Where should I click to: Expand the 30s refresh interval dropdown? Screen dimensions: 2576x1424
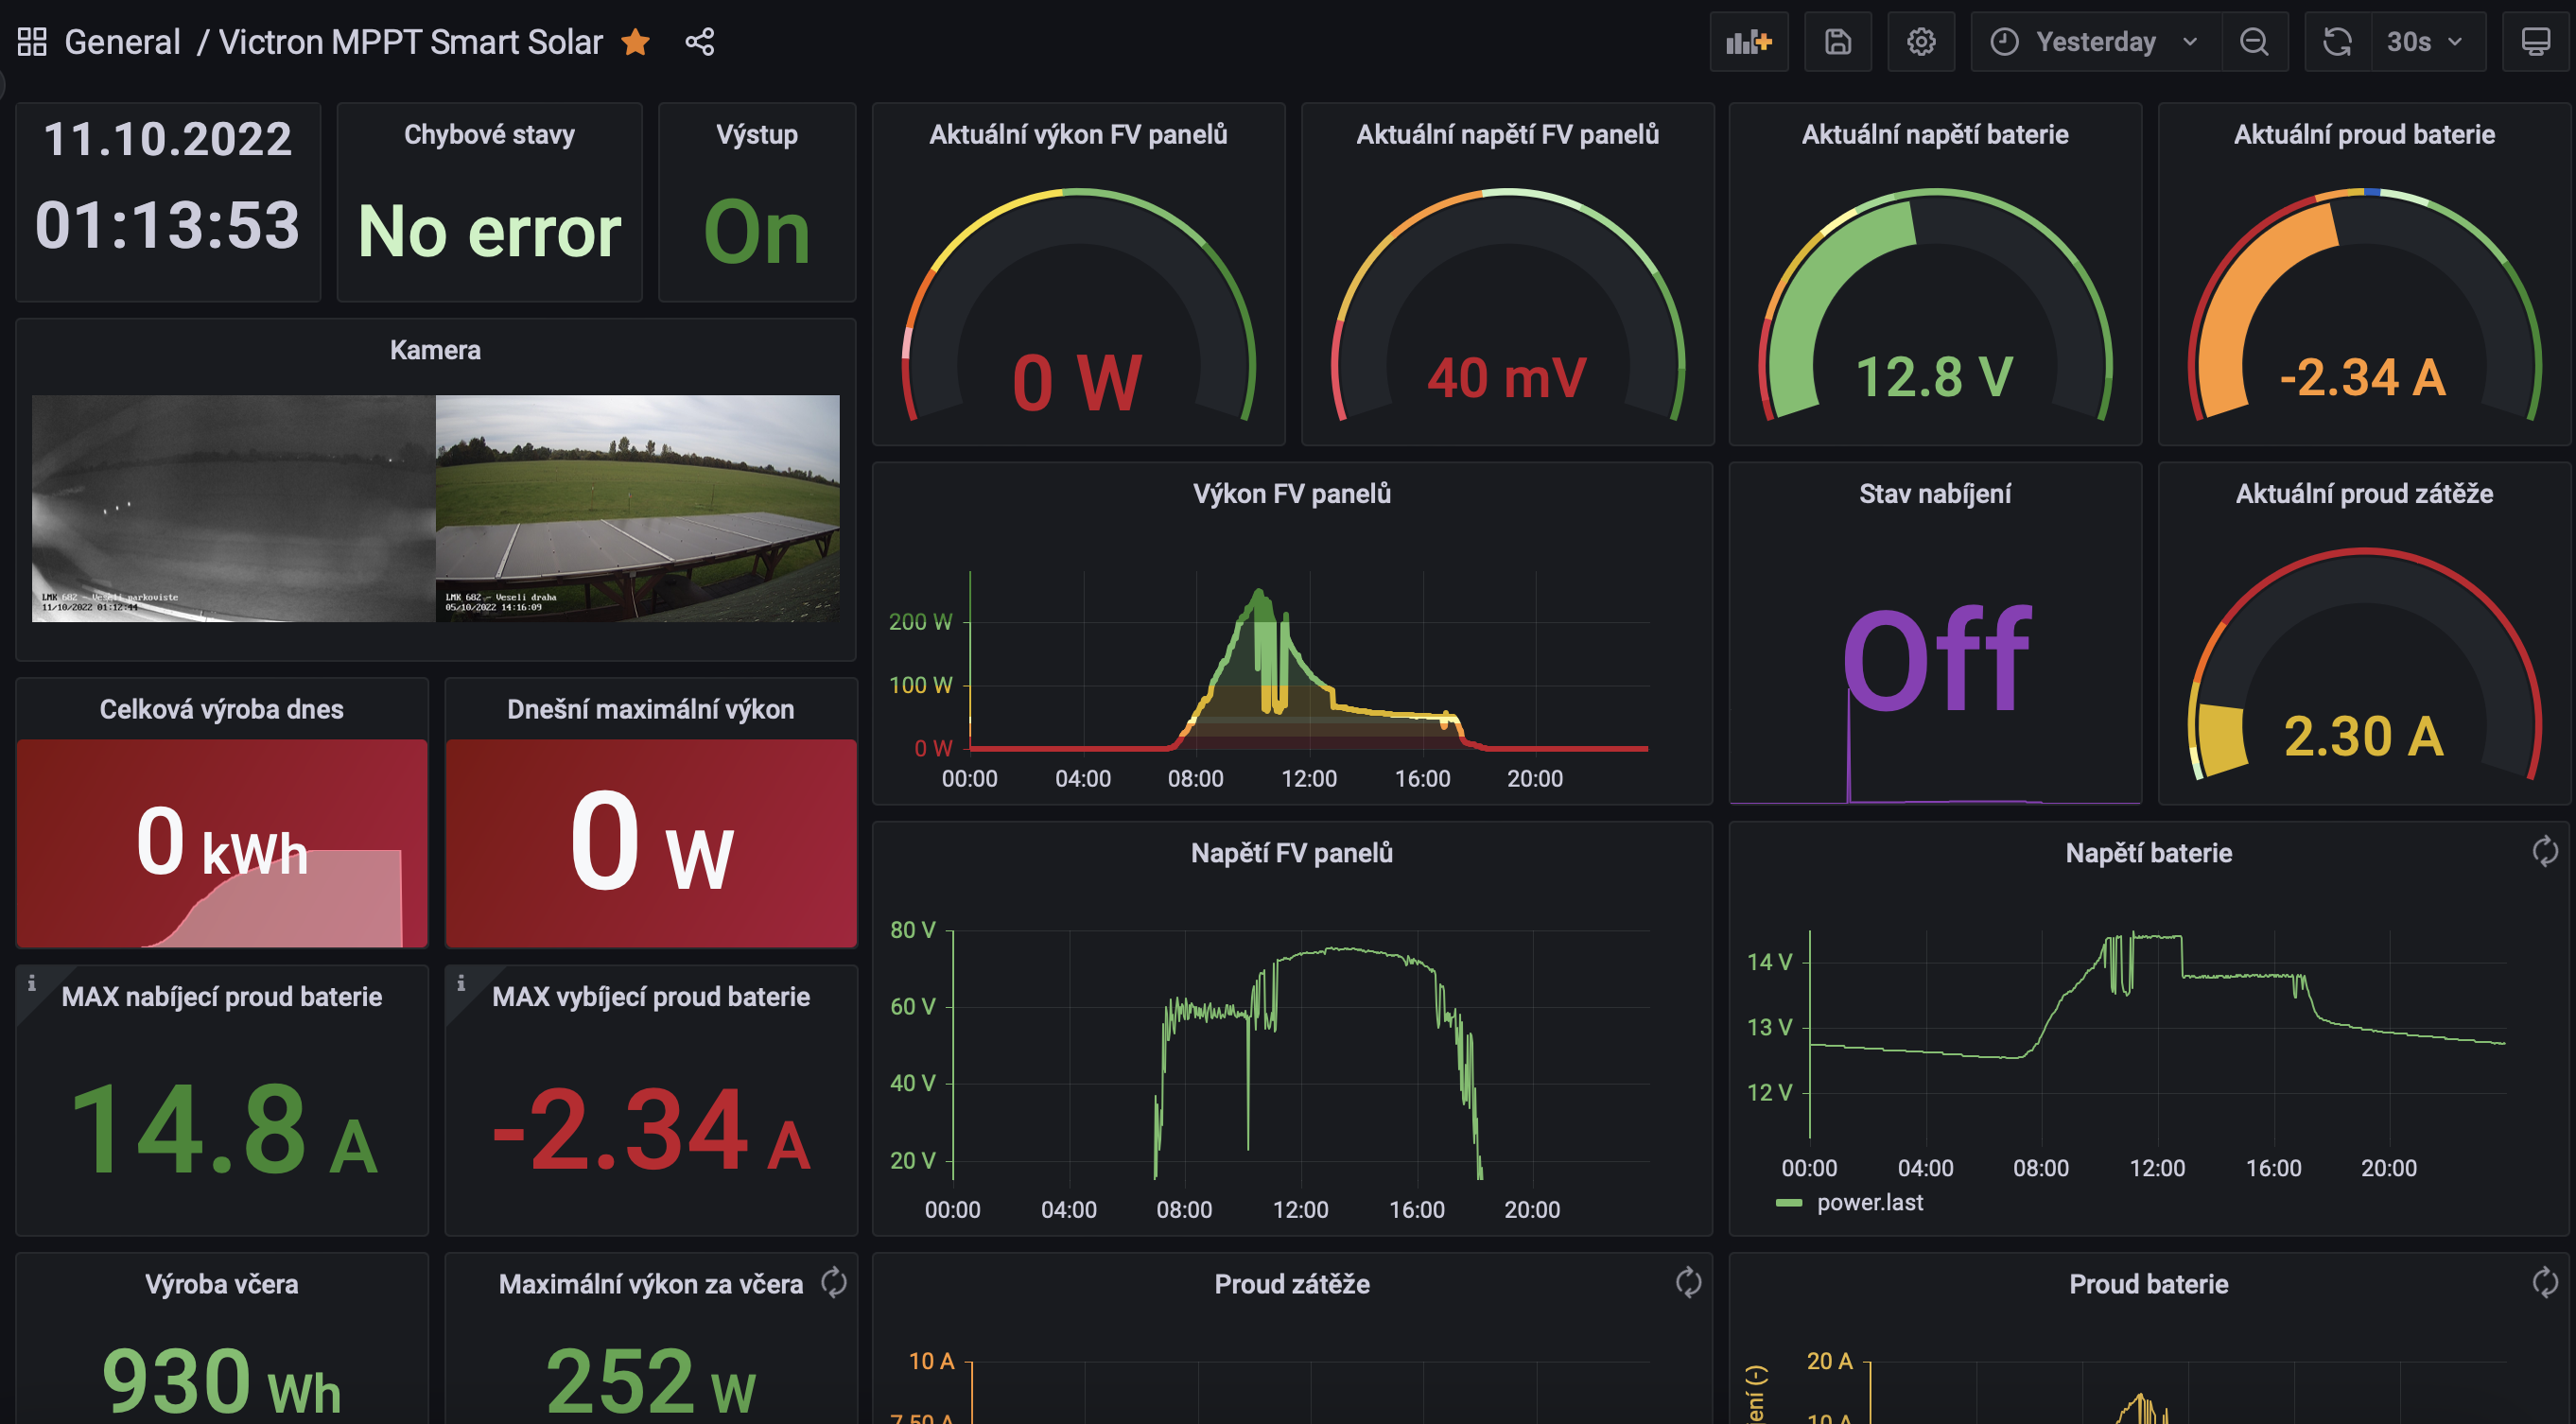pos(2426,42)
